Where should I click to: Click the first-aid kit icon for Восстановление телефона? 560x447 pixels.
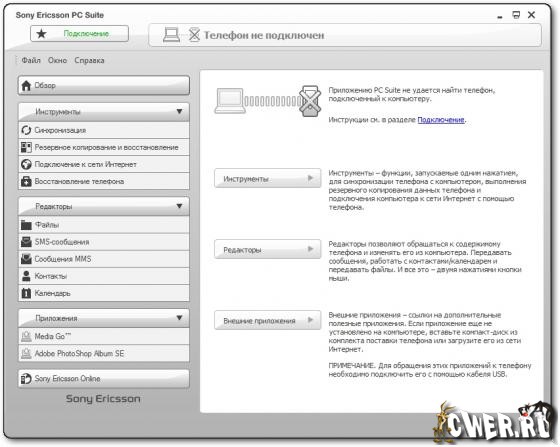(x=26, y=181)
